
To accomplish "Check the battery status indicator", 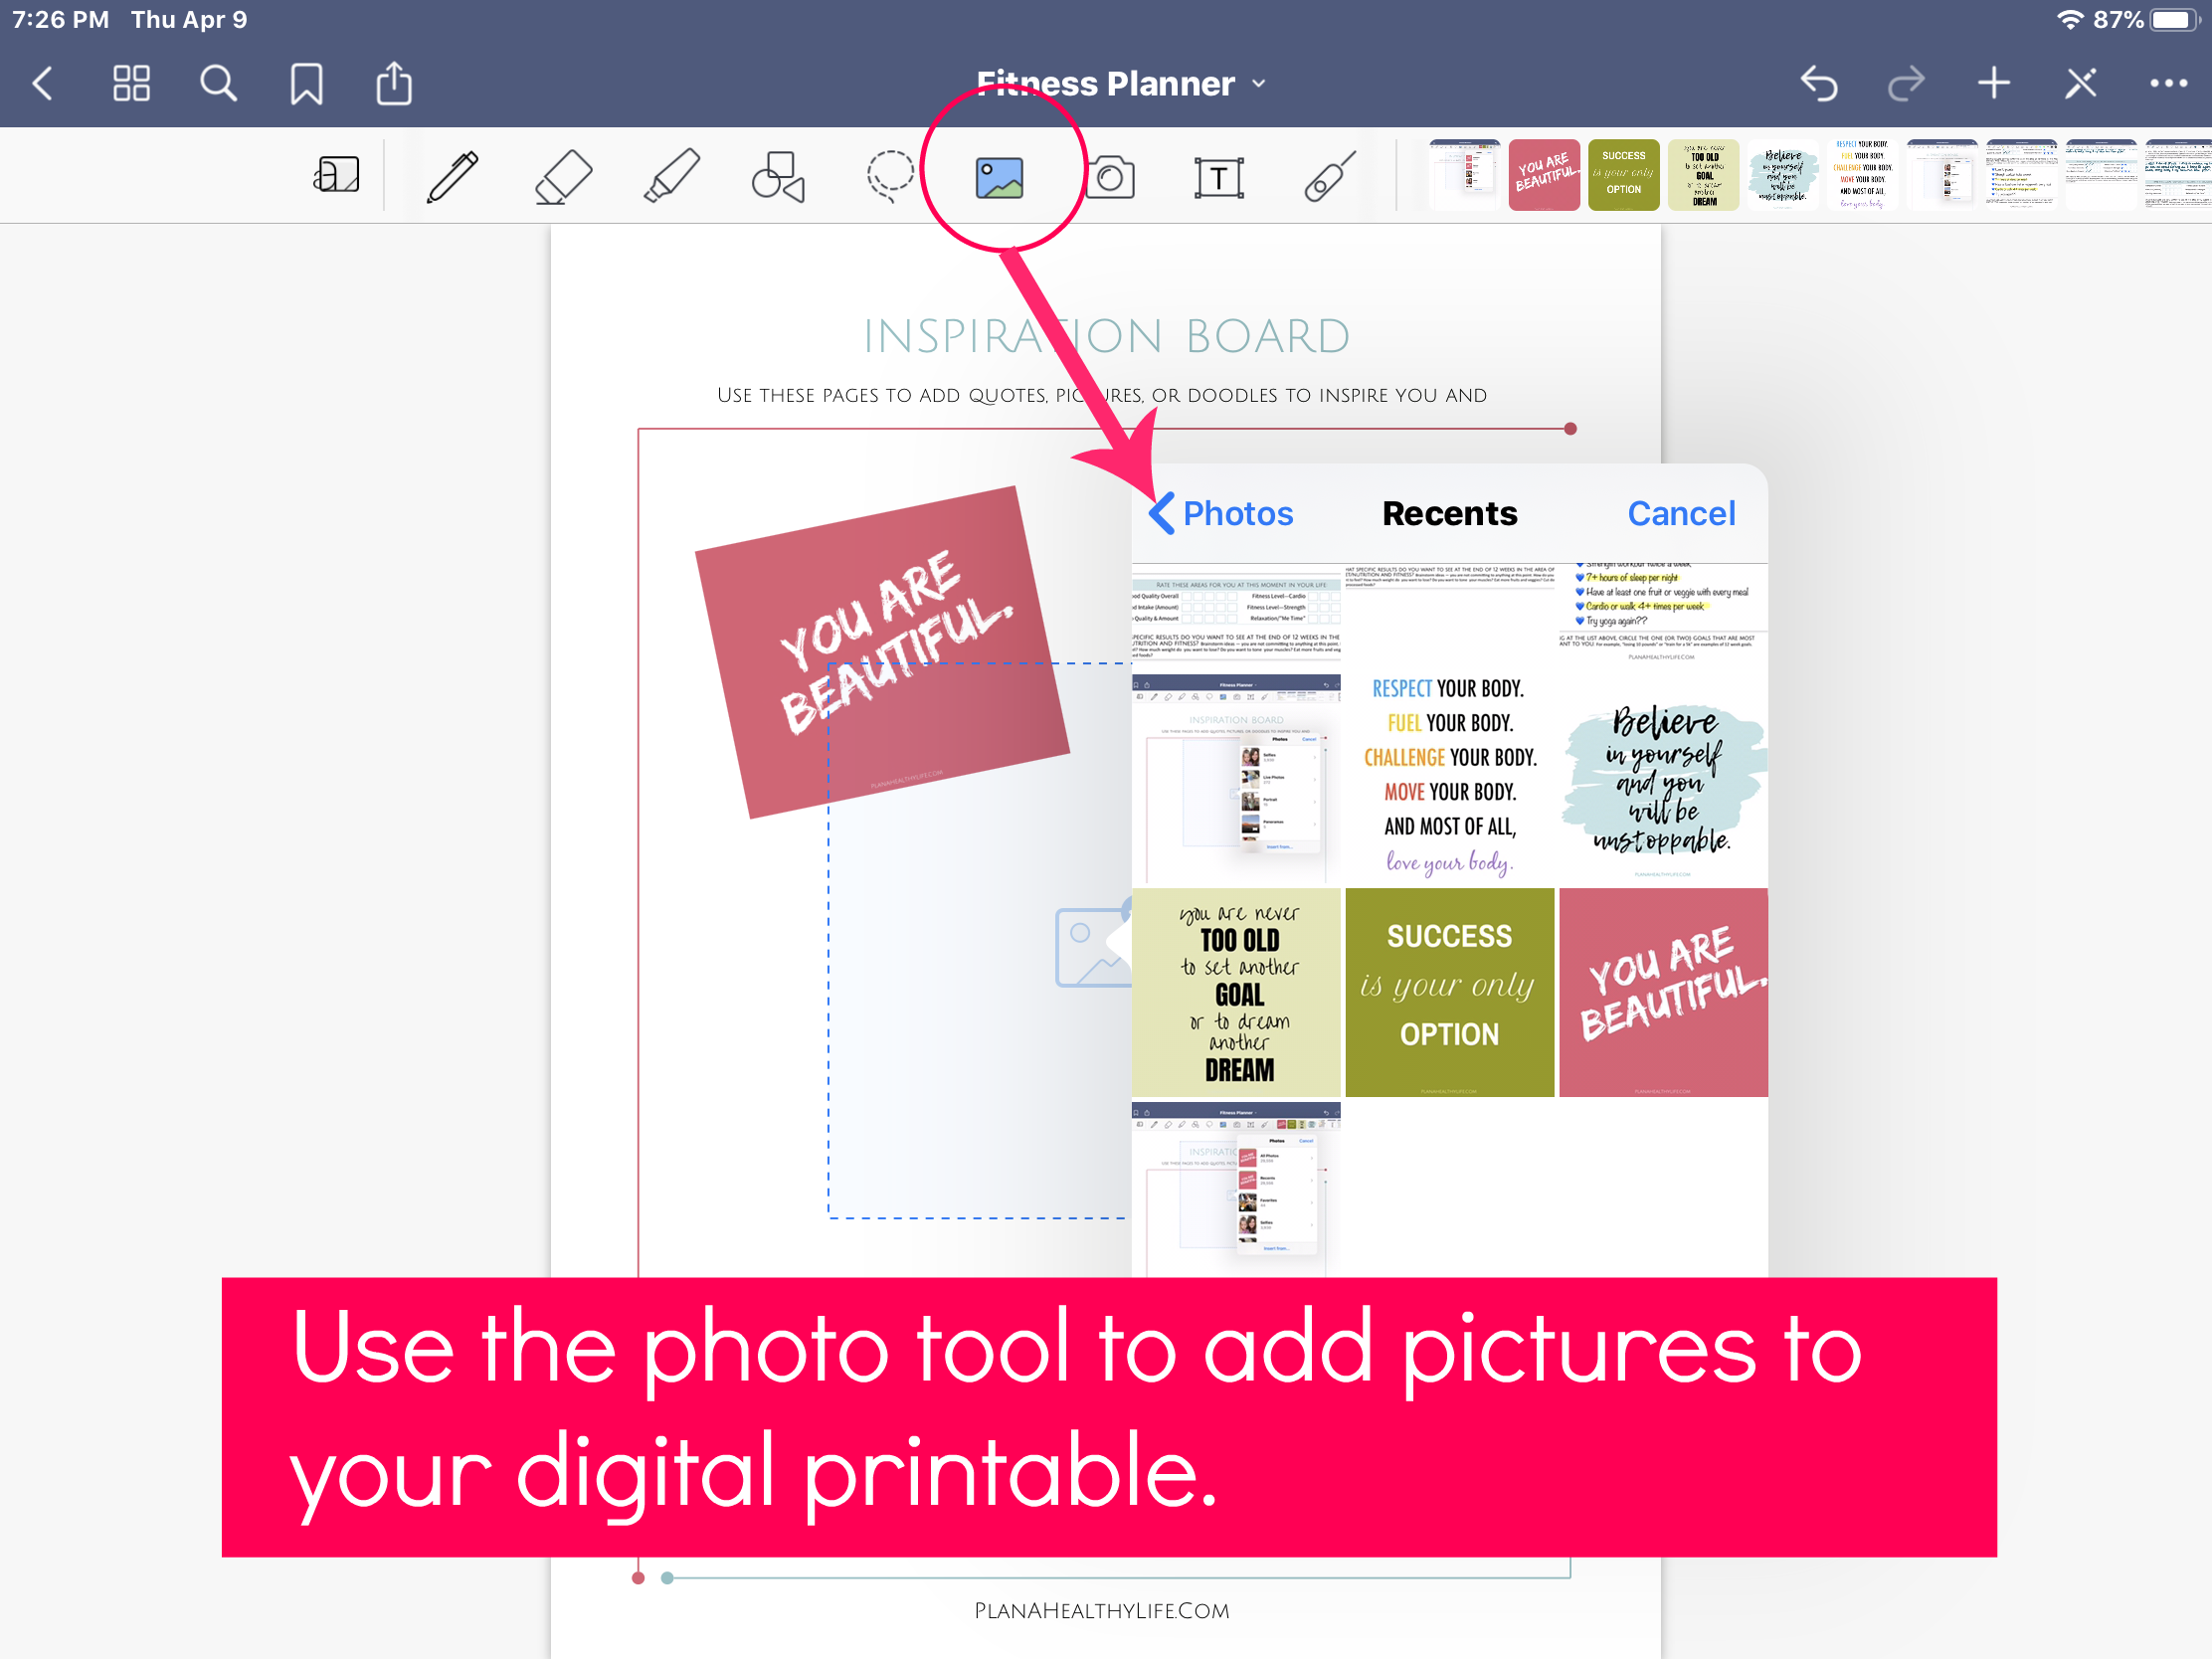I will coord(2173,20).
